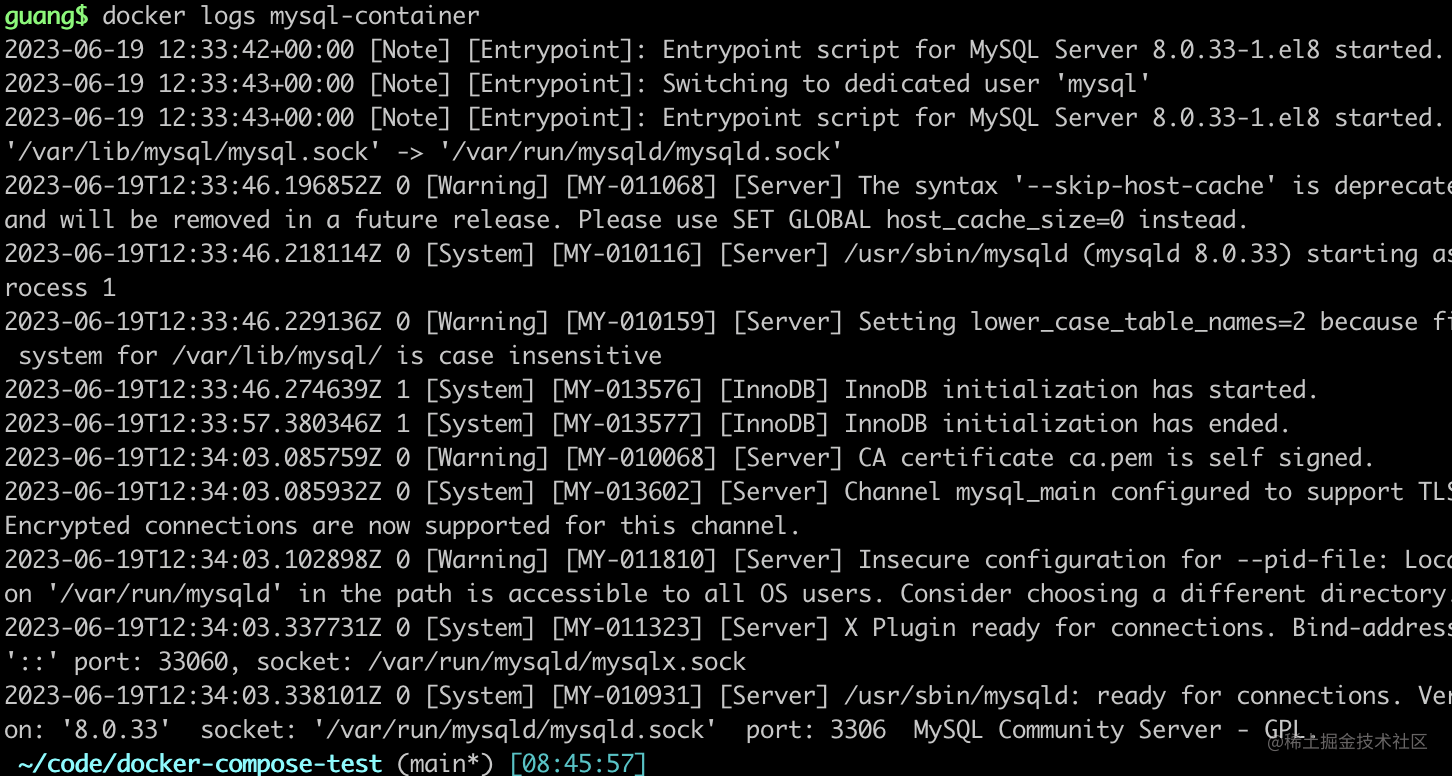Click the "Switching to dedicated user 'mysql'" message

point(906,84)
